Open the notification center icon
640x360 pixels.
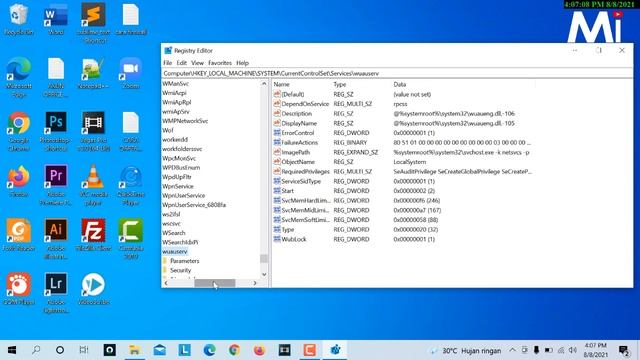(x=623, y=350)
